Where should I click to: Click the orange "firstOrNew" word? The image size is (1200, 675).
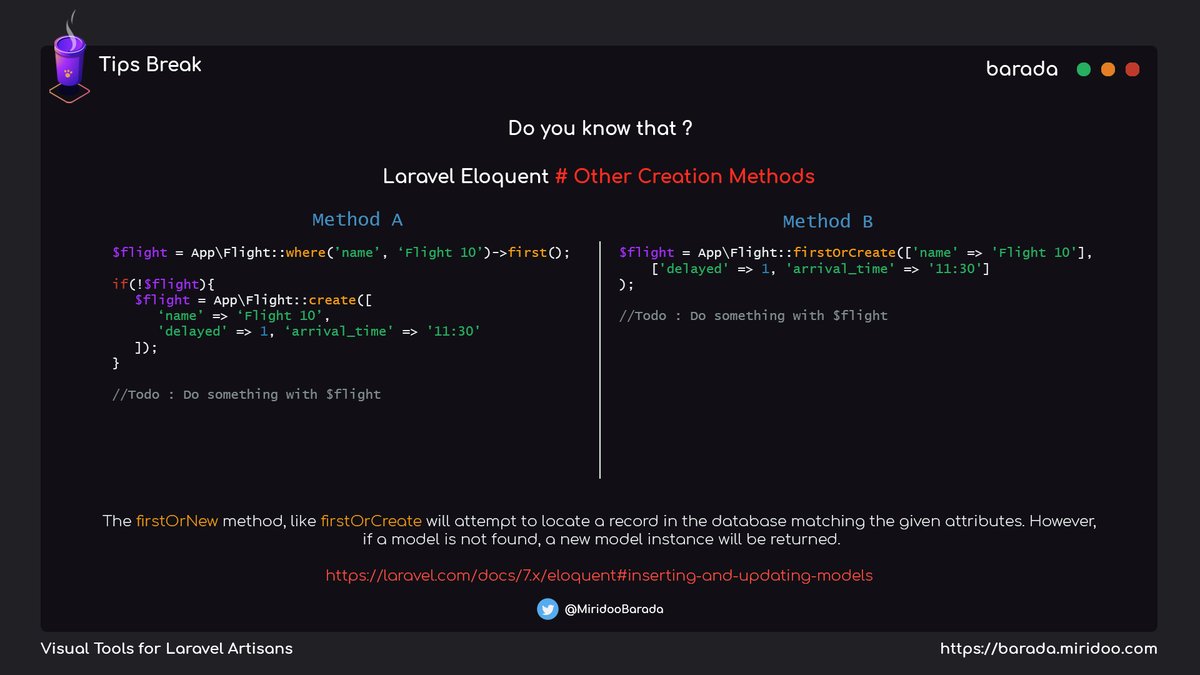click(x=177, y=521)
